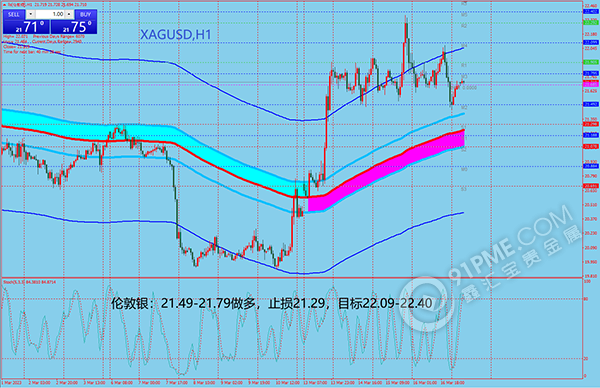The width and height of the screenshot is (600, 388).
Task: Collapse the one-click trading panel triangle icon
Action: pos(4,5)
